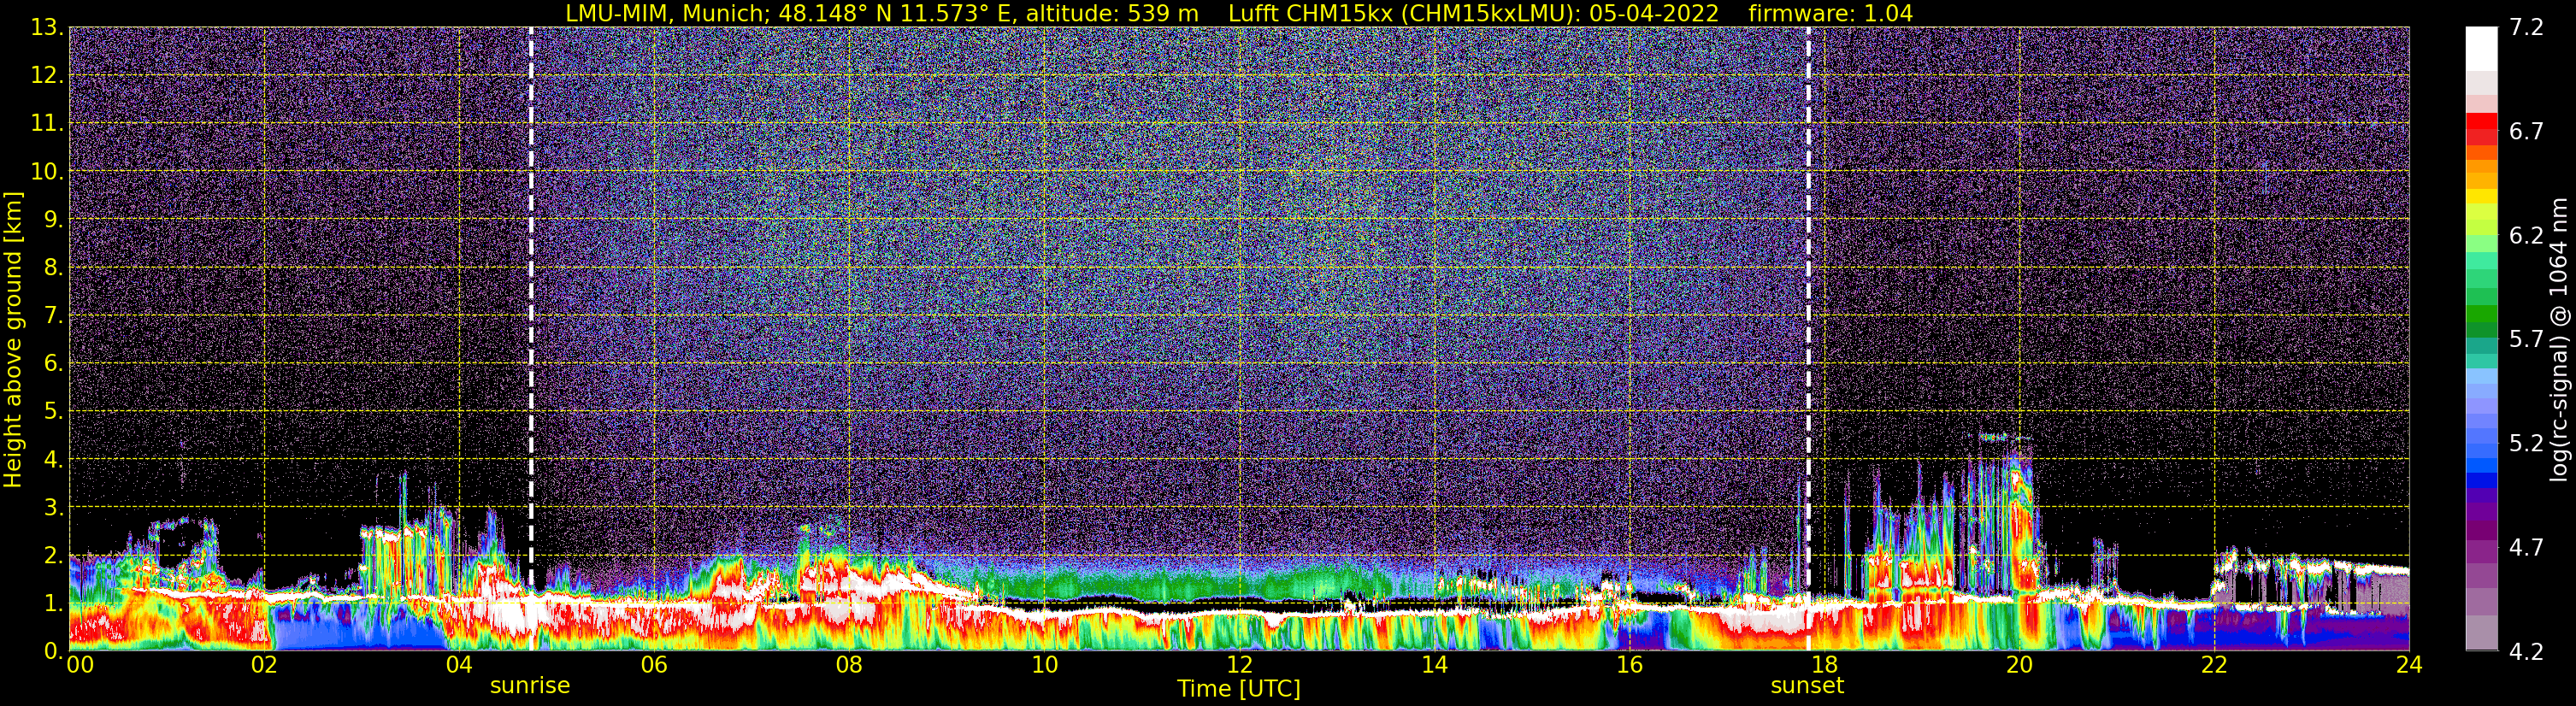Click the time axis tick '20'
2576x706 pixels.
coord(2019,665)
